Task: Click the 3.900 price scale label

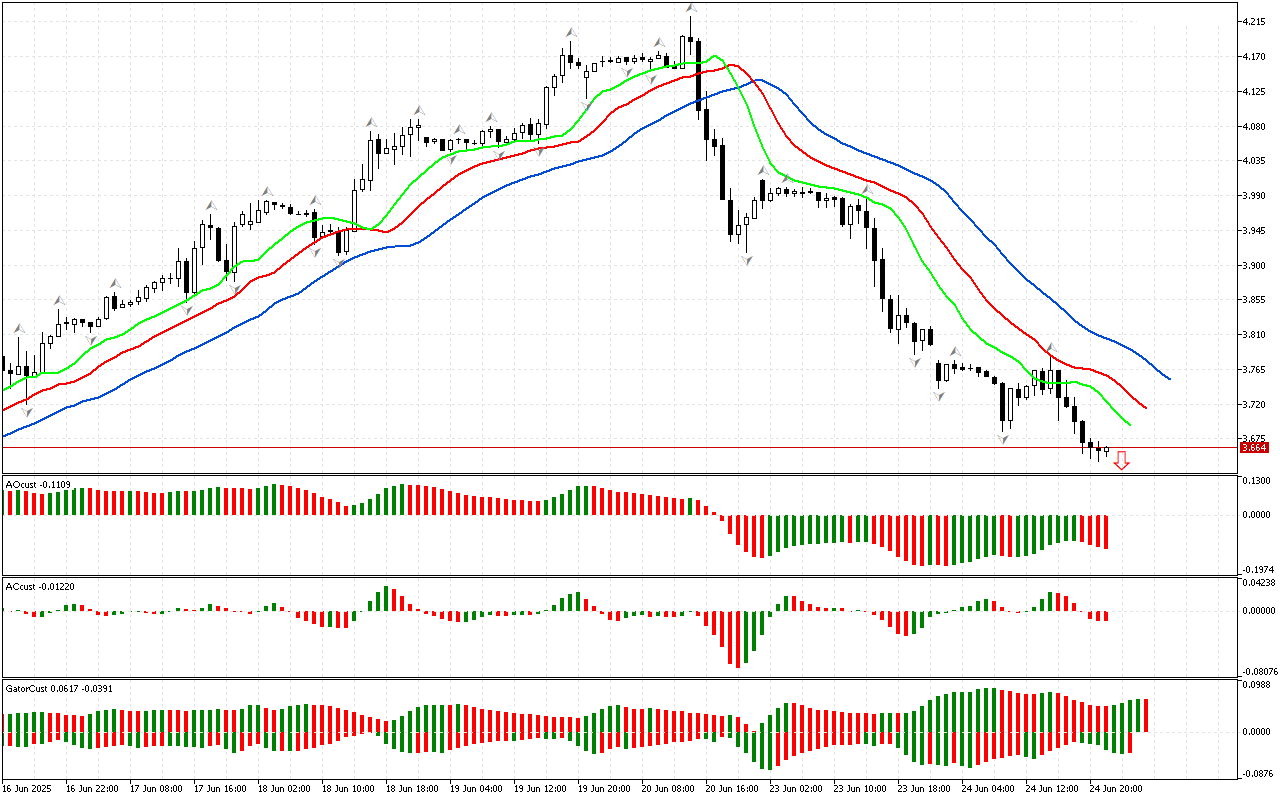Action: pos(1253,266)
